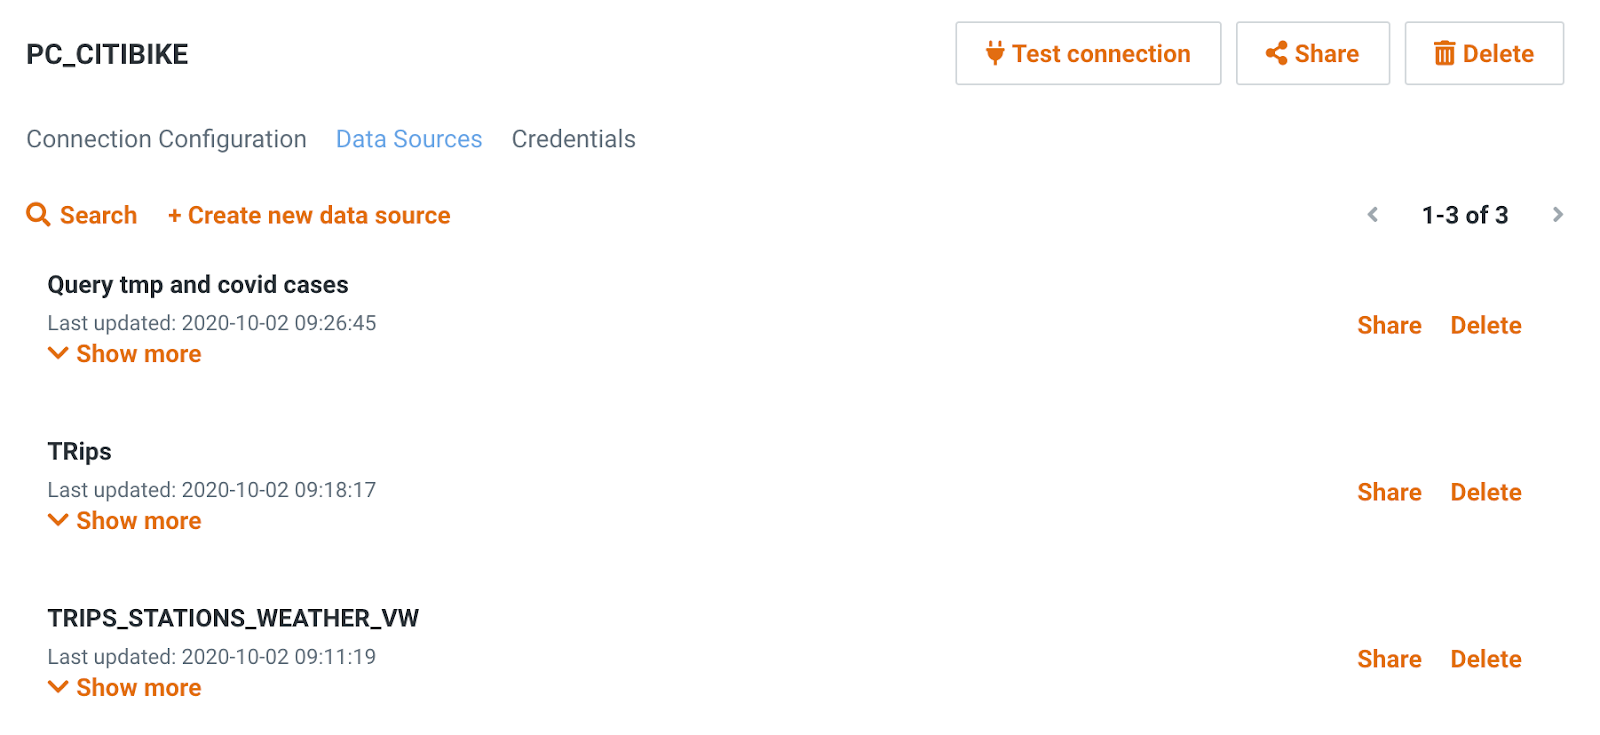Select the Data Sources tab

(409, 139)
